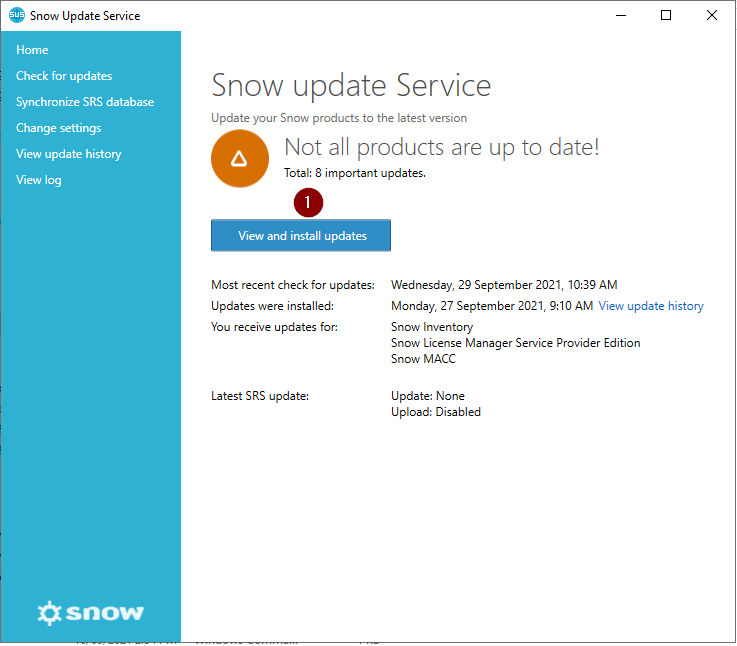737x646 pixels.
Task: Click the 'Most recent check for updates:' label
Action: (293, 285)
